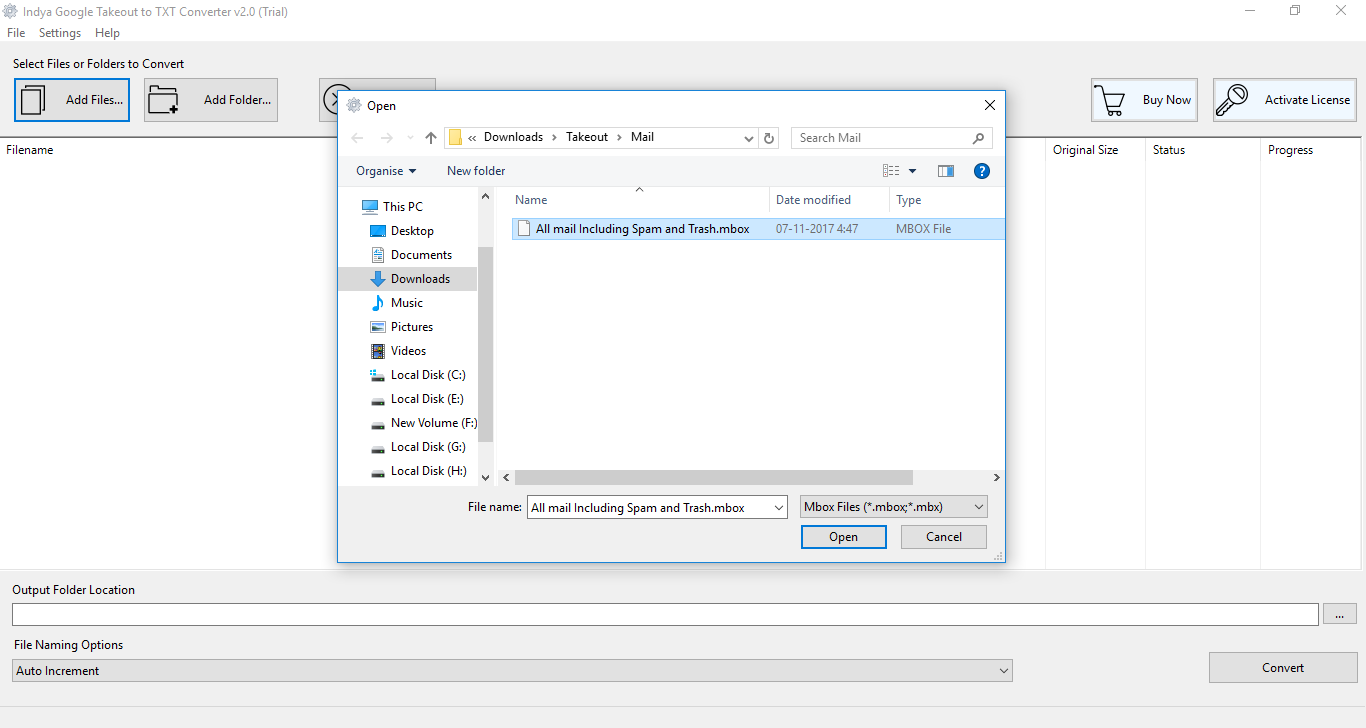Viewport: 1366px width, 728px height.
Task: Click Takeout in breadcrumb path
Action: 587,137
